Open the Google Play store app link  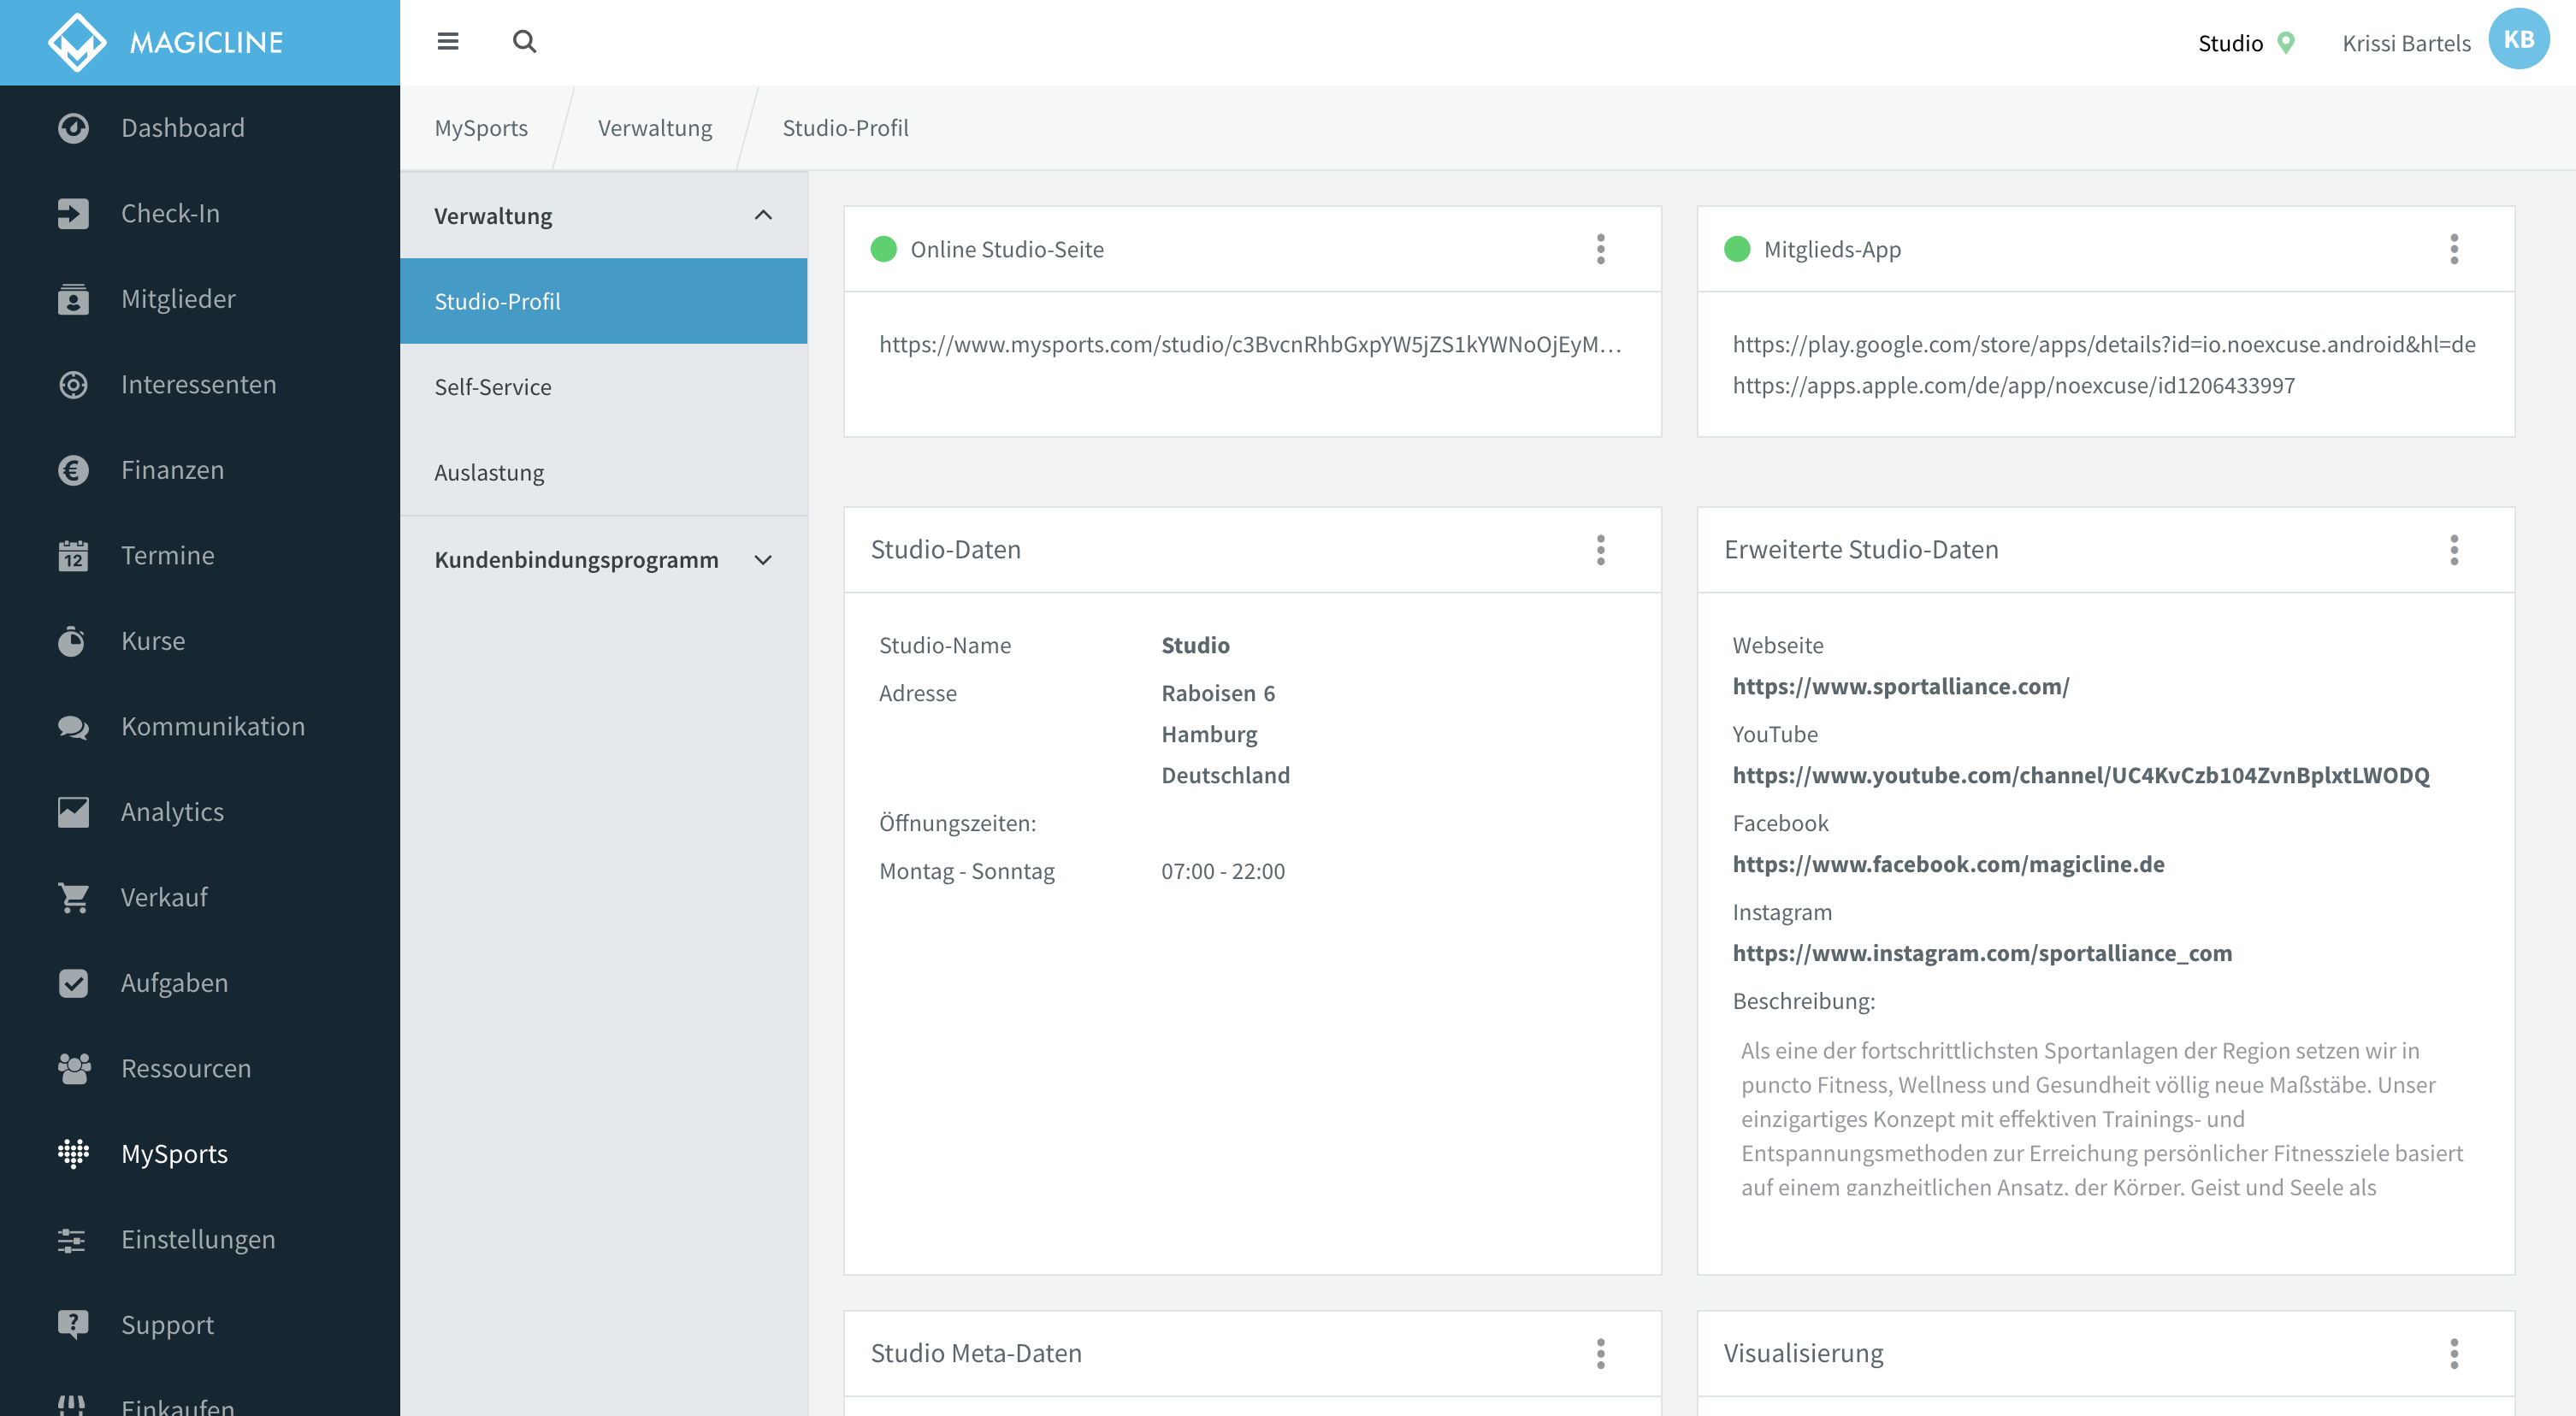pyautogui.click(x=2104, y=344)
